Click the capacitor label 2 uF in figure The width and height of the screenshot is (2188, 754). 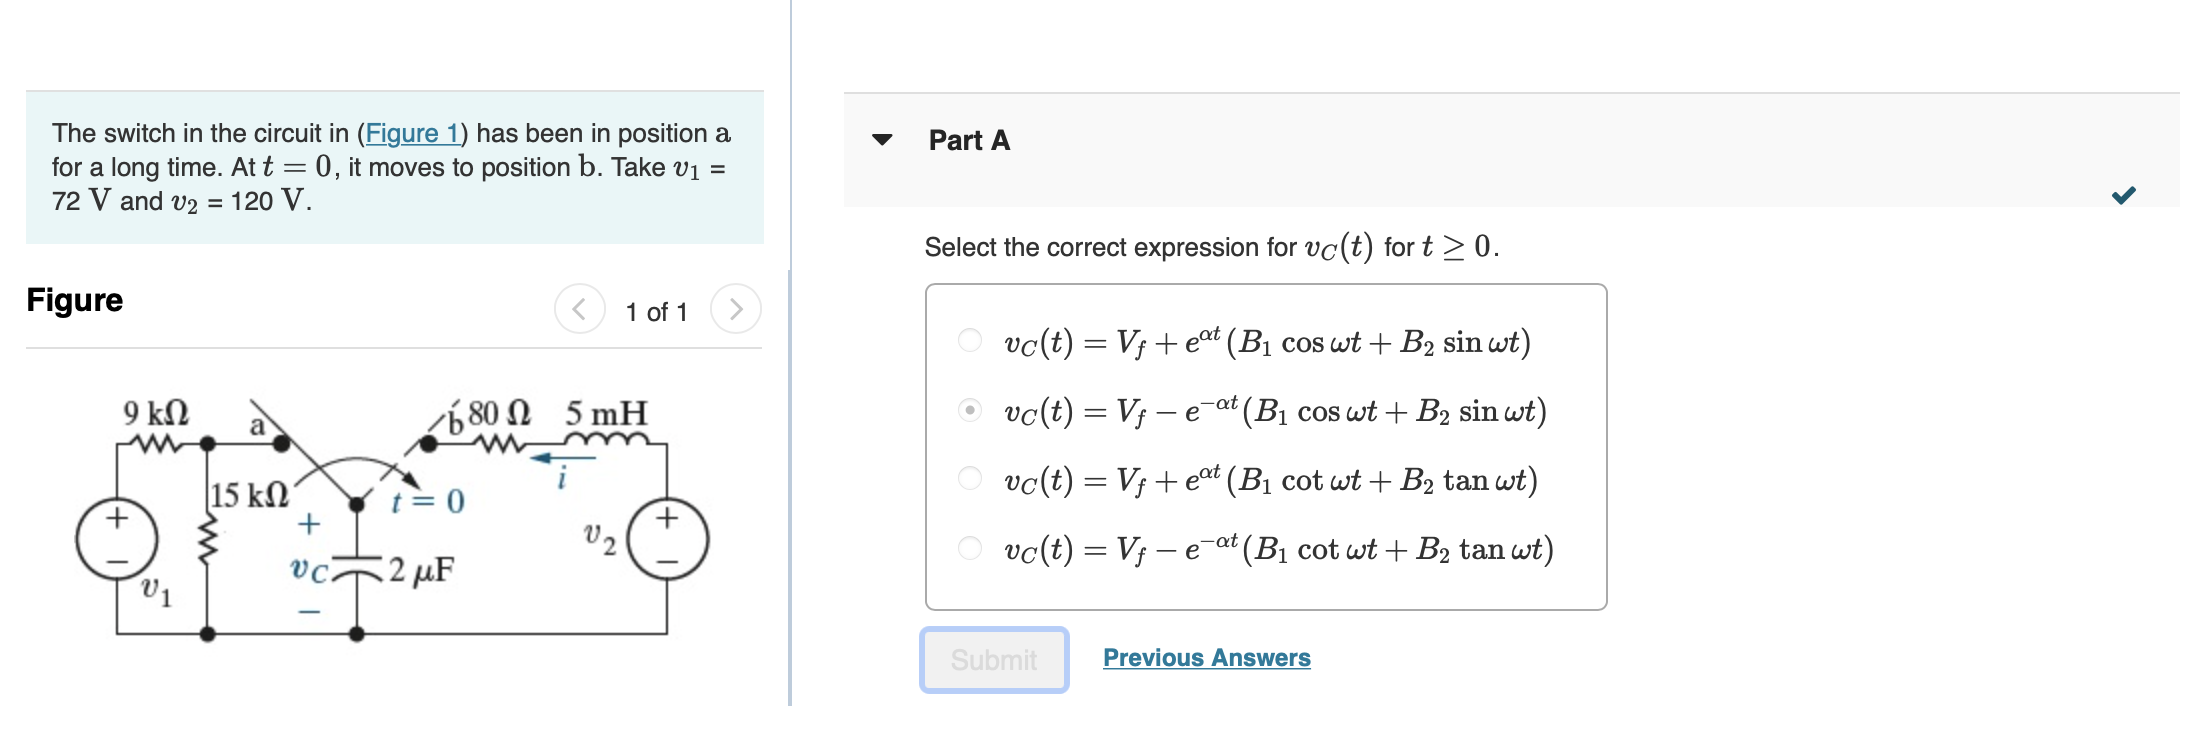pos(417,570)
